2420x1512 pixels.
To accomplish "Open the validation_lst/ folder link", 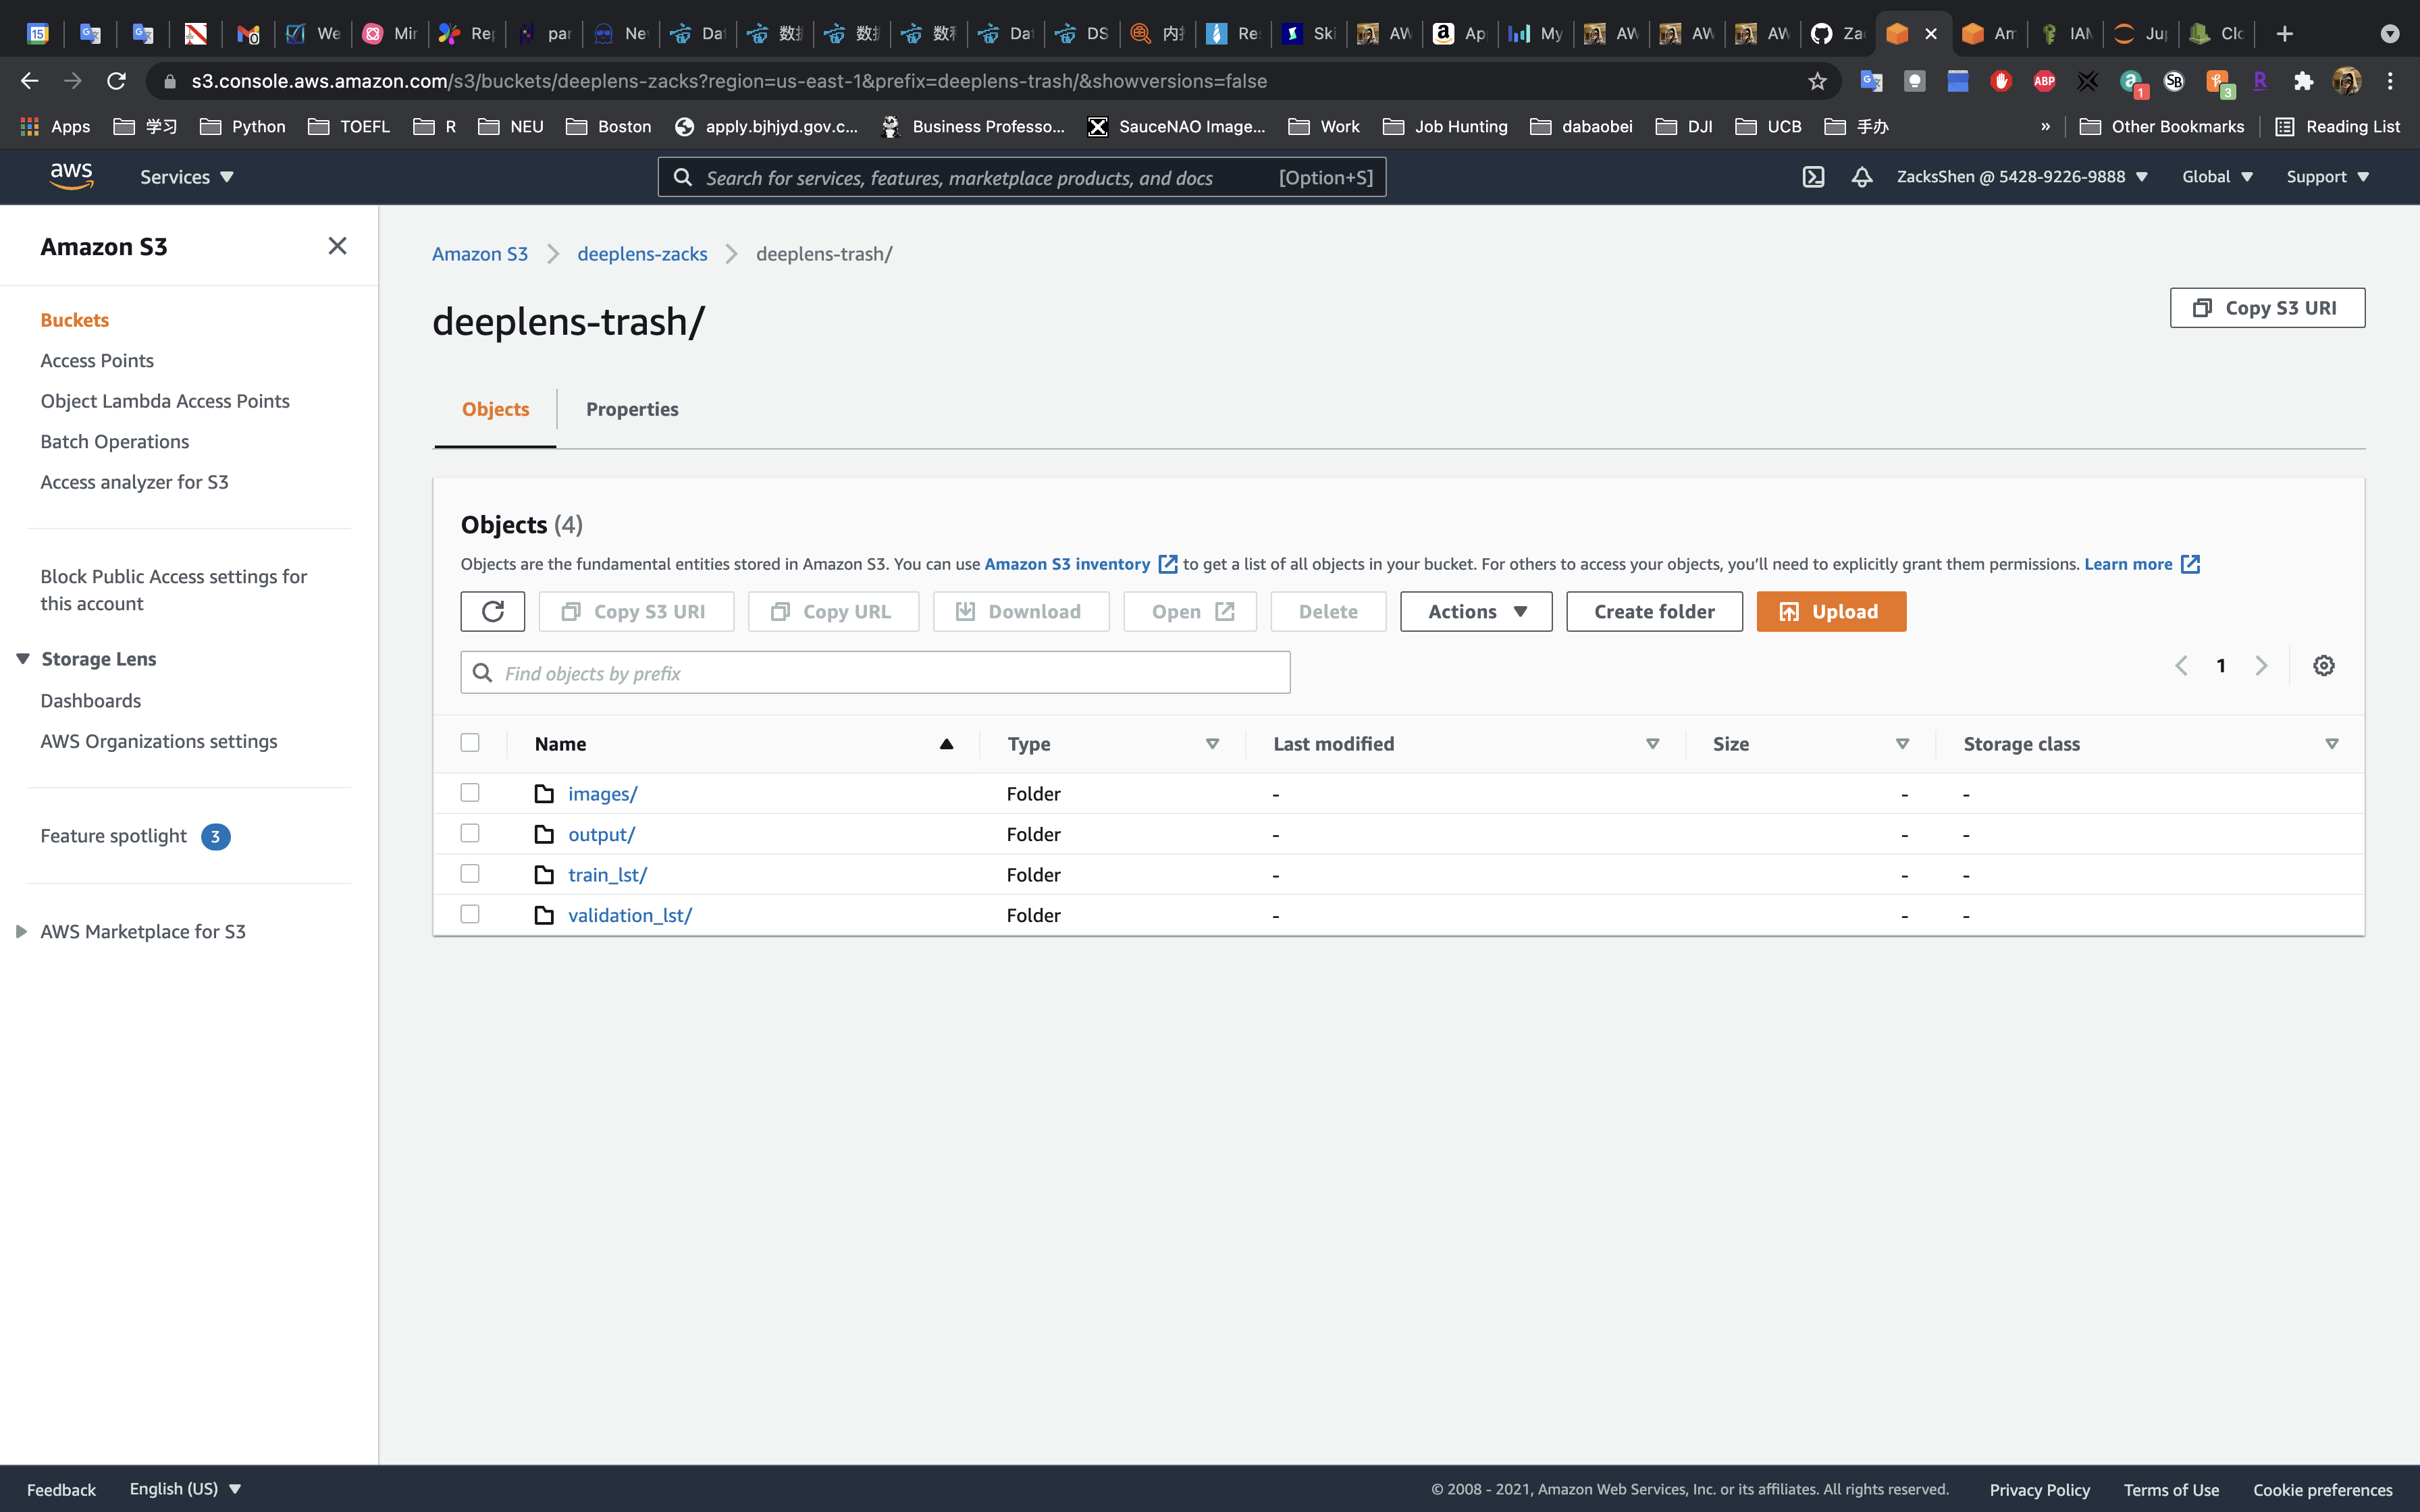I will (629, 915).
